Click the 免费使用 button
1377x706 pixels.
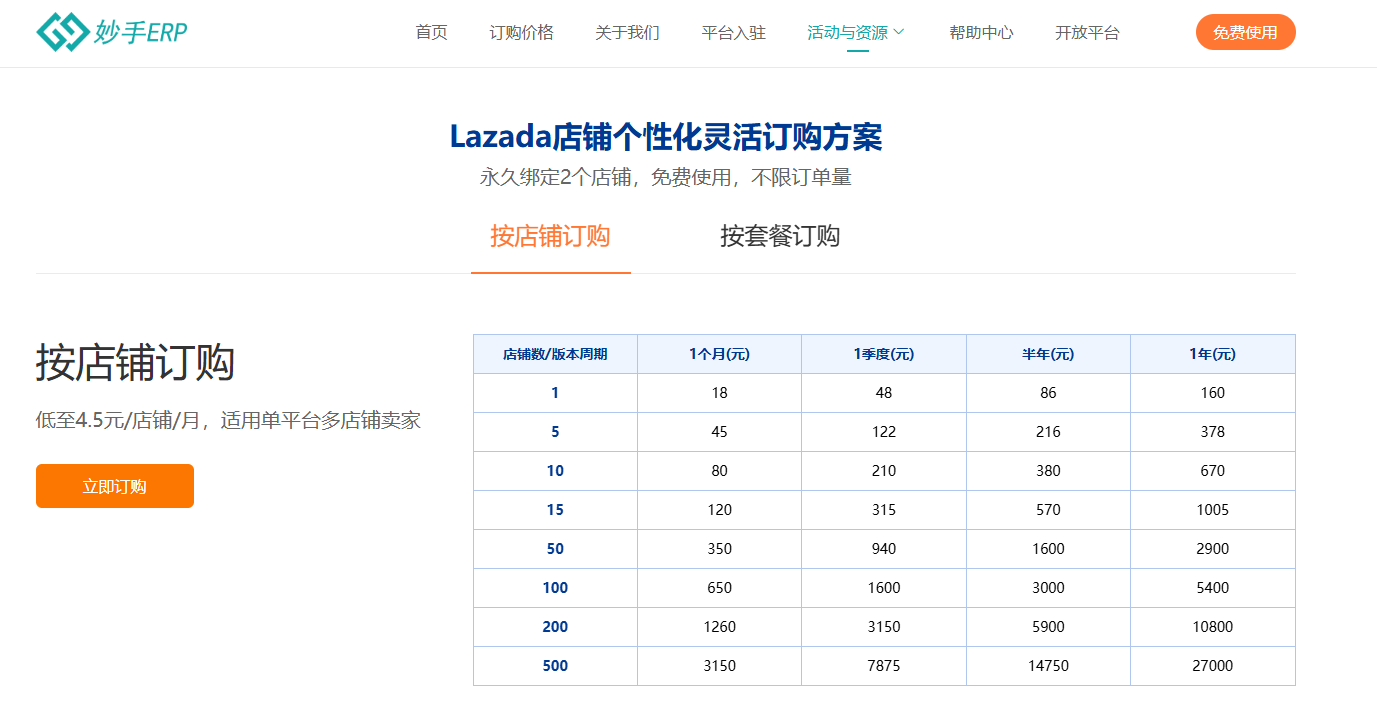[1245, 32]
